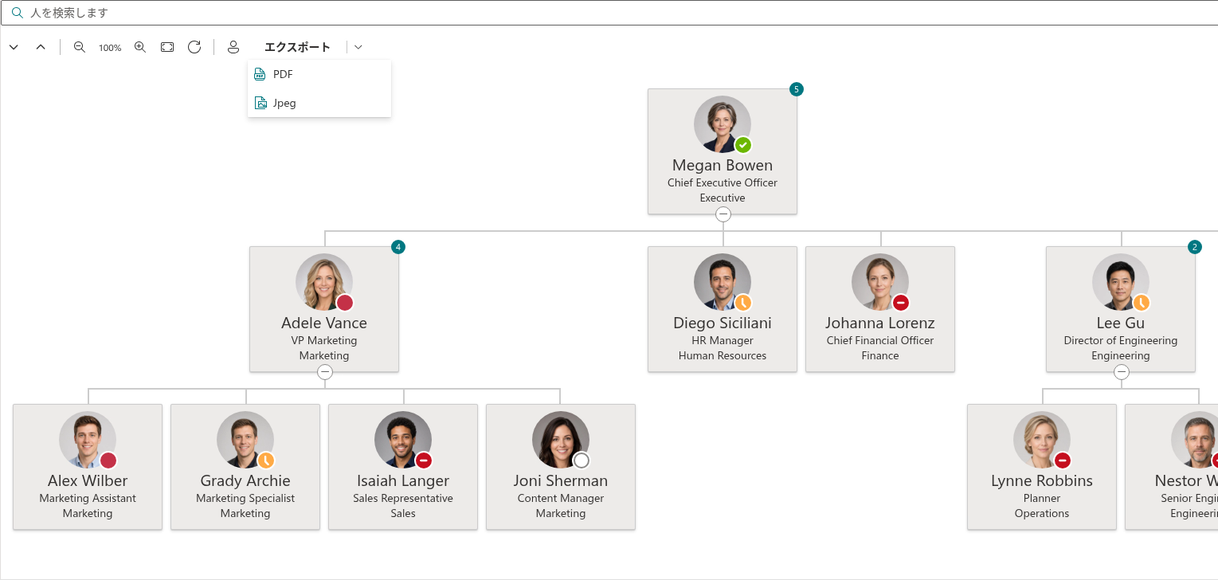Refresh the org chart

click(195, 47)
